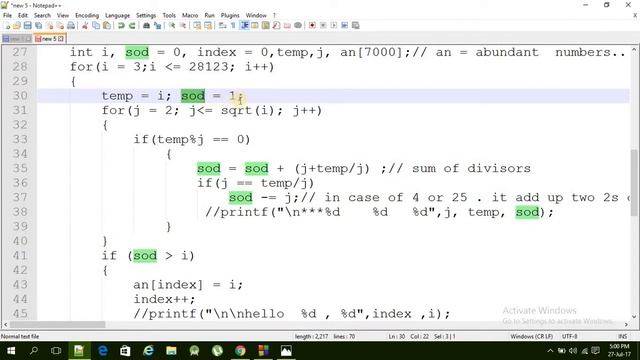Screen dimensions: 640x360
Task: Open the Tools menu
Action: click(169, 15)
